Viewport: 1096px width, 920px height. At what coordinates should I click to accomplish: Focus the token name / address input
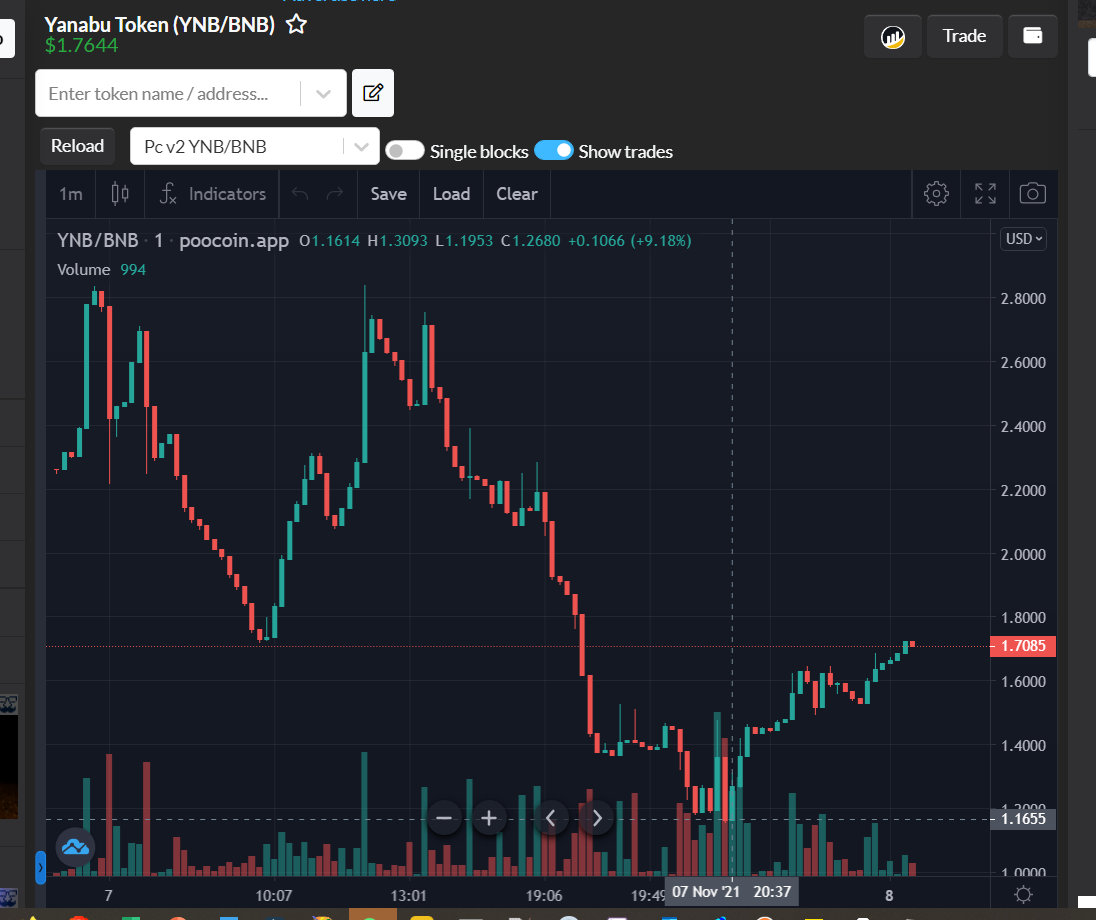168,94
